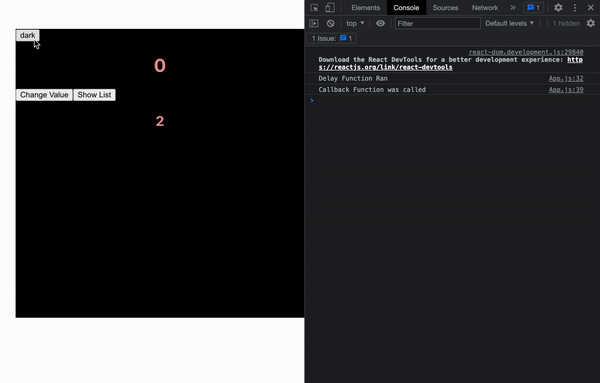Show more DevTools tabs chevron
The width and height of the screenshot is (600, 383).
pyautogui.click(x=513, y=8)
